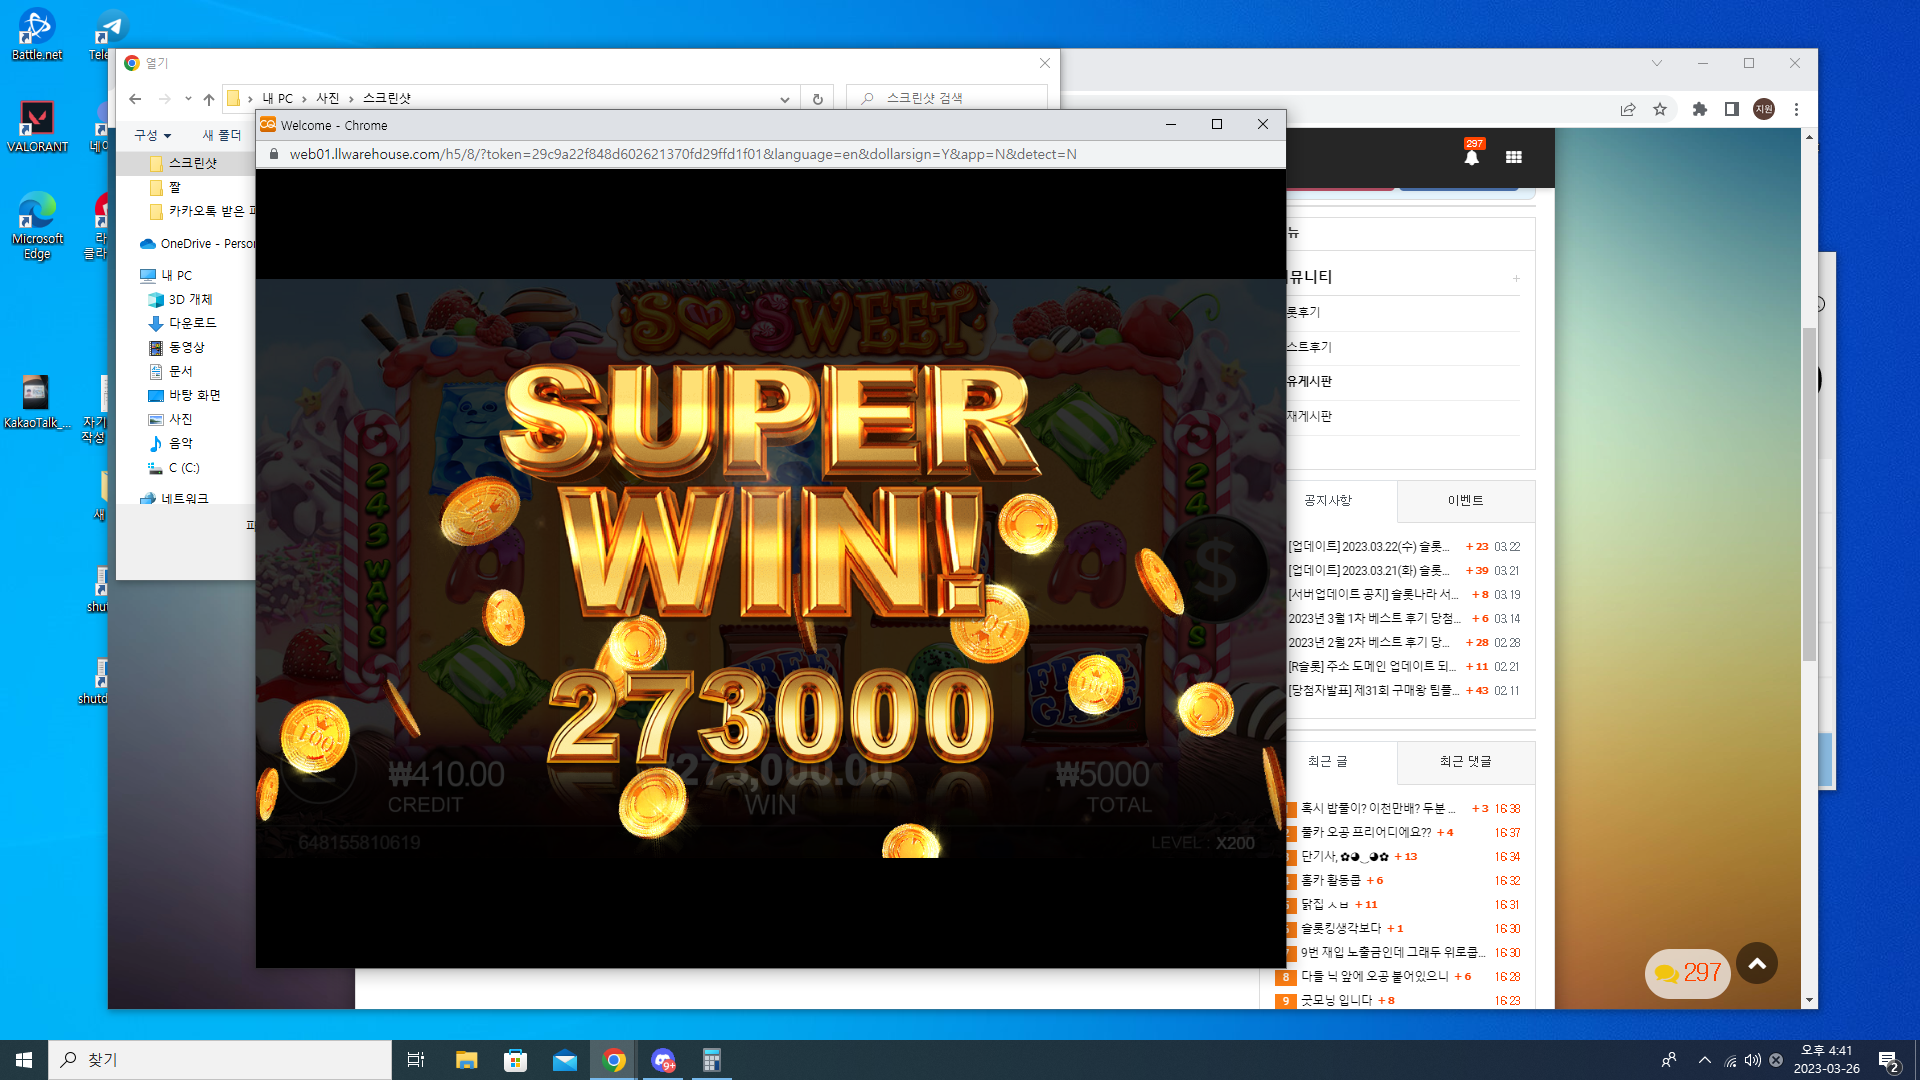
Task: Go up one folder level in file dialog
Action: coord(208,99)
